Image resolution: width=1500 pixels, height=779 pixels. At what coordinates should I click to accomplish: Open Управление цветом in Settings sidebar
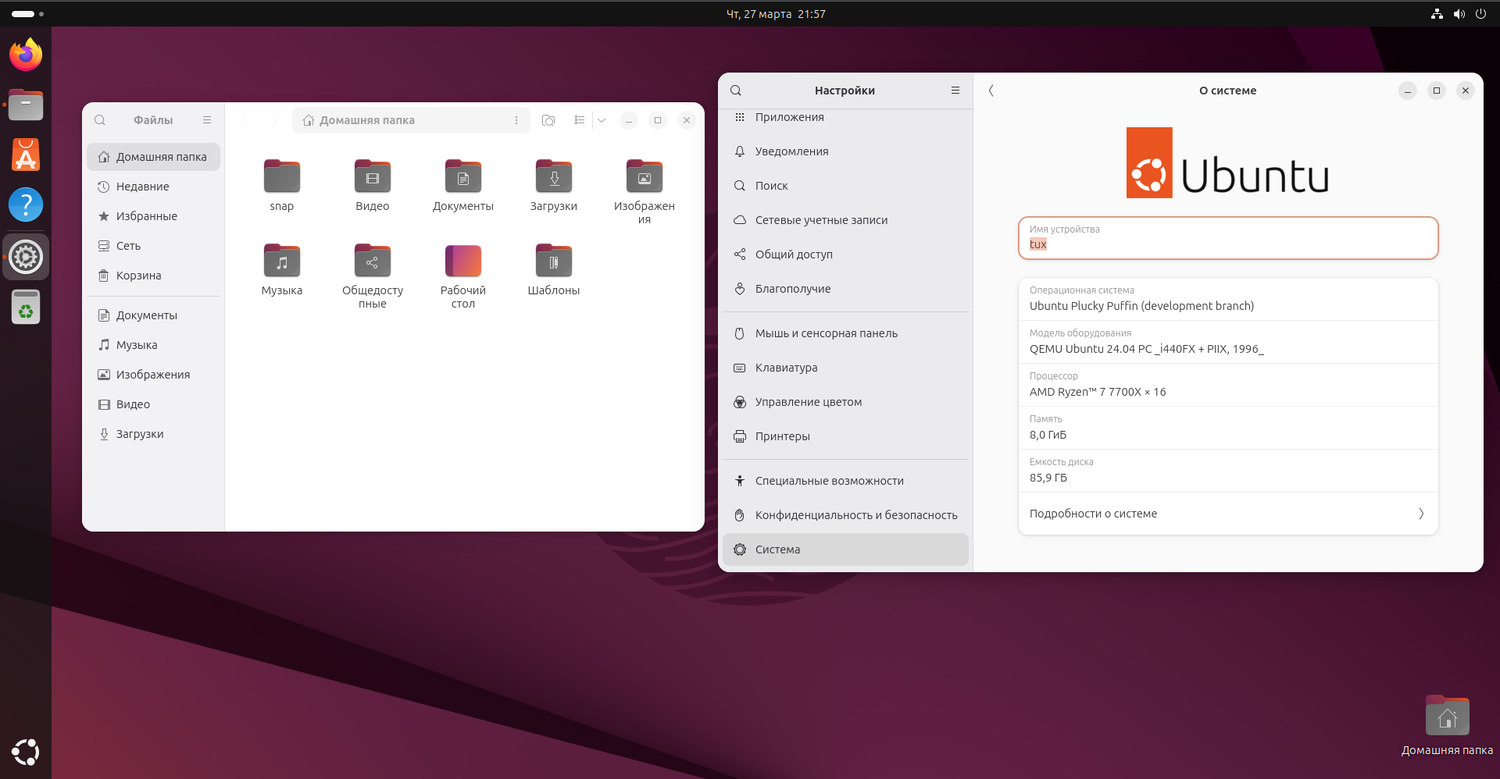[845, 402]
